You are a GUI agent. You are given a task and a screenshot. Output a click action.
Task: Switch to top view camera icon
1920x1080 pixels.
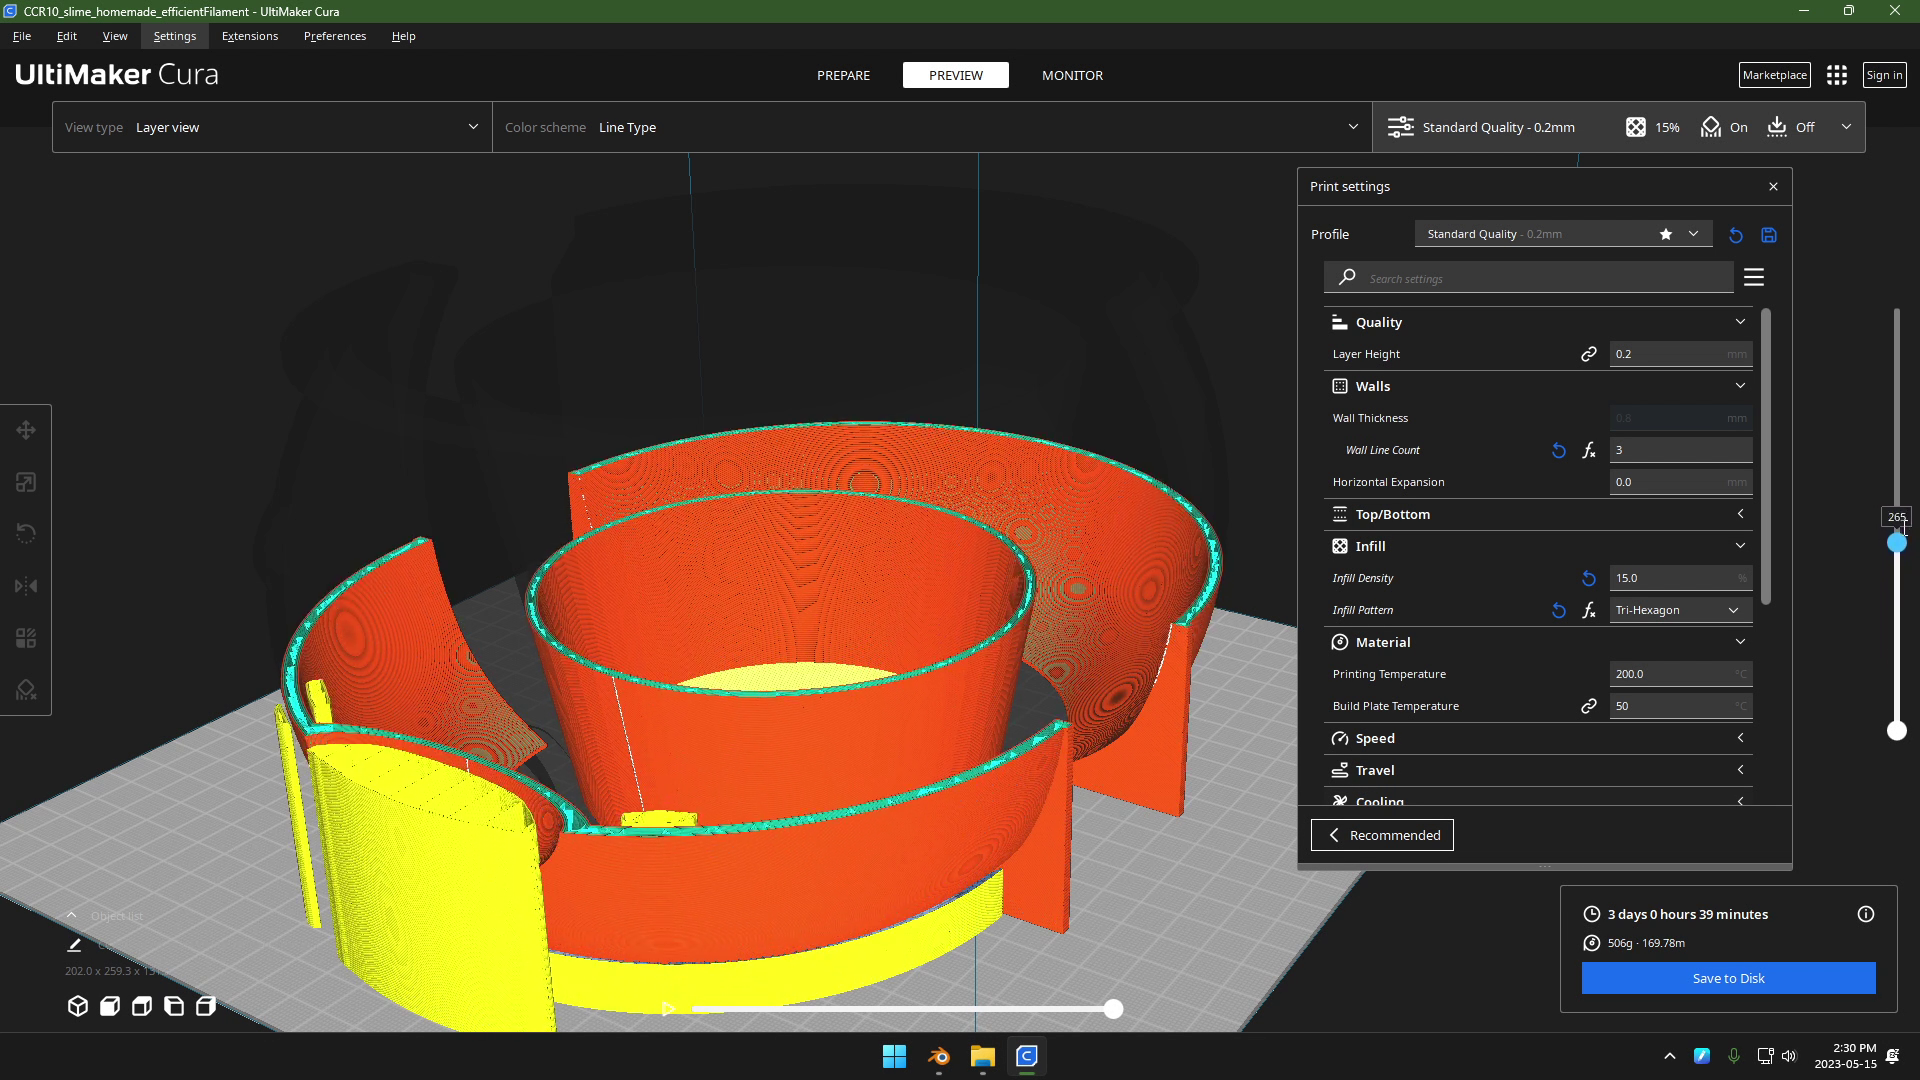pos(142,1006)
